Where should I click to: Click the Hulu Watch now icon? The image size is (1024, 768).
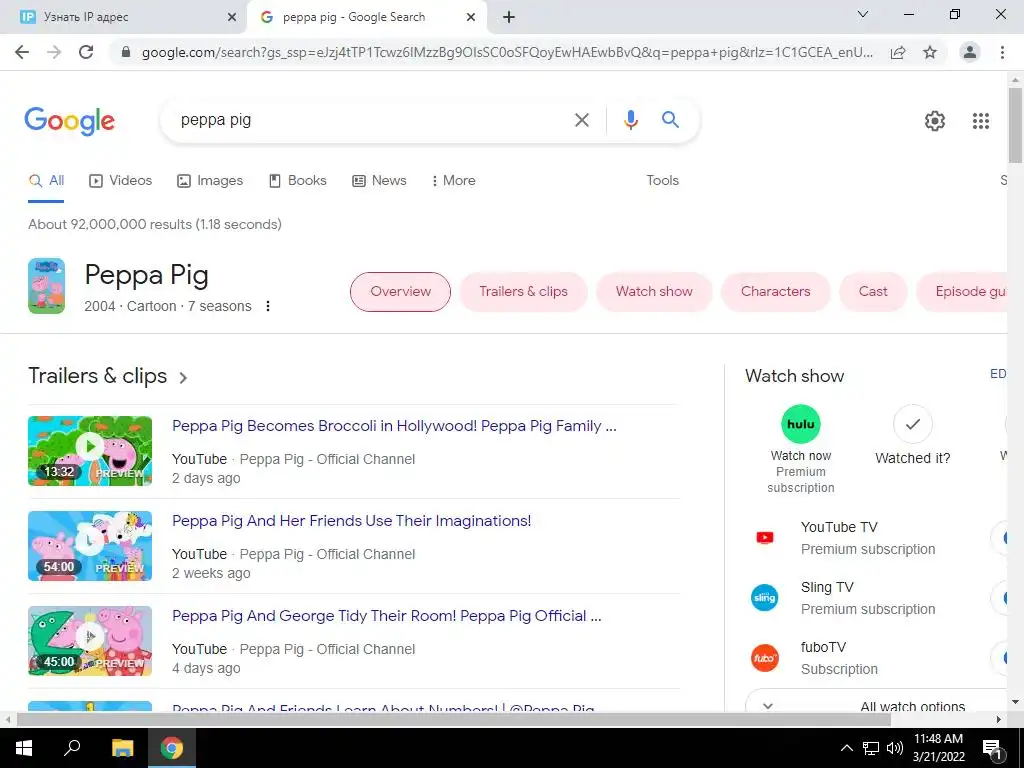801,424
